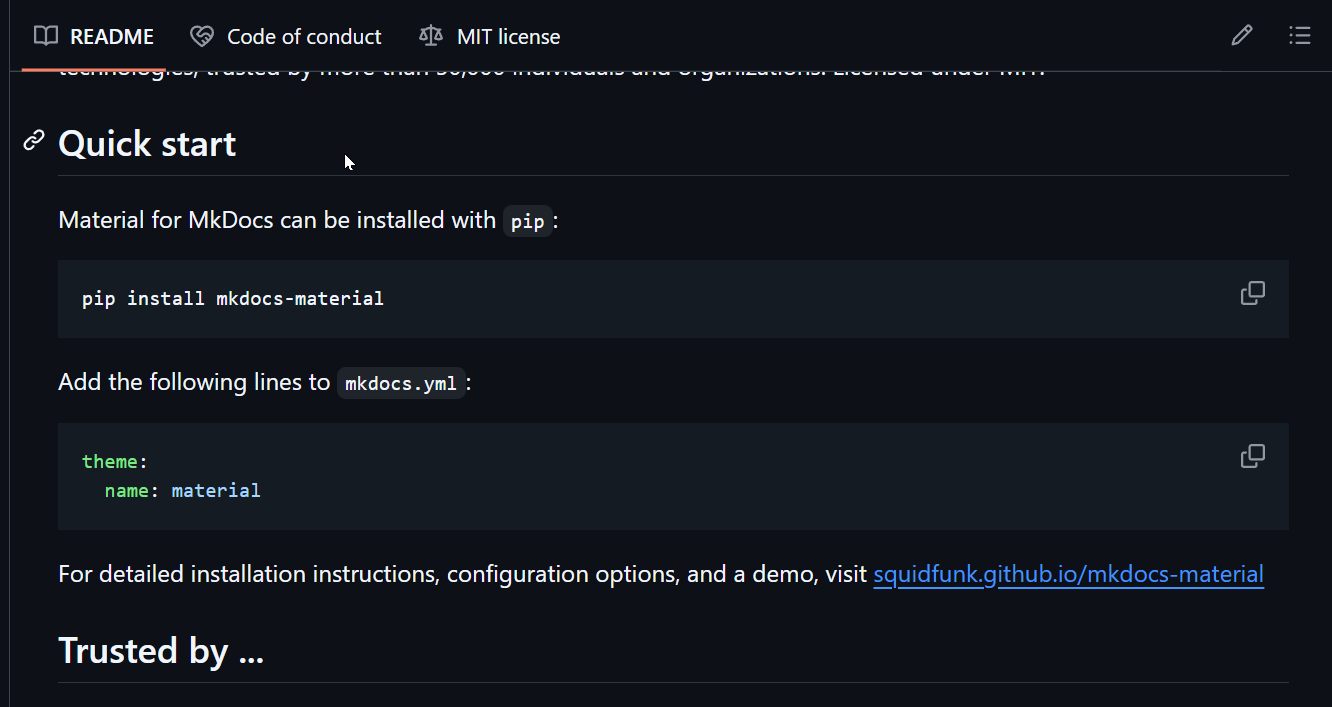The width and height of the screenshot is (1332, 707).
Task: Click the green name key in YAML
Action: (127, 490)
